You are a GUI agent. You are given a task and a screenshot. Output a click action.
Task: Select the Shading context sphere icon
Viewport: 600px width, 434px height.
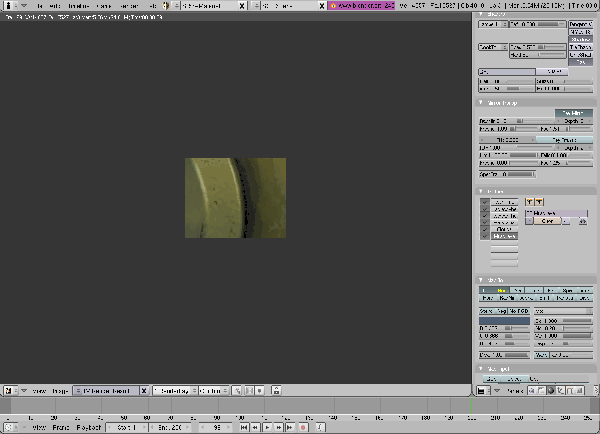(551, 391)
